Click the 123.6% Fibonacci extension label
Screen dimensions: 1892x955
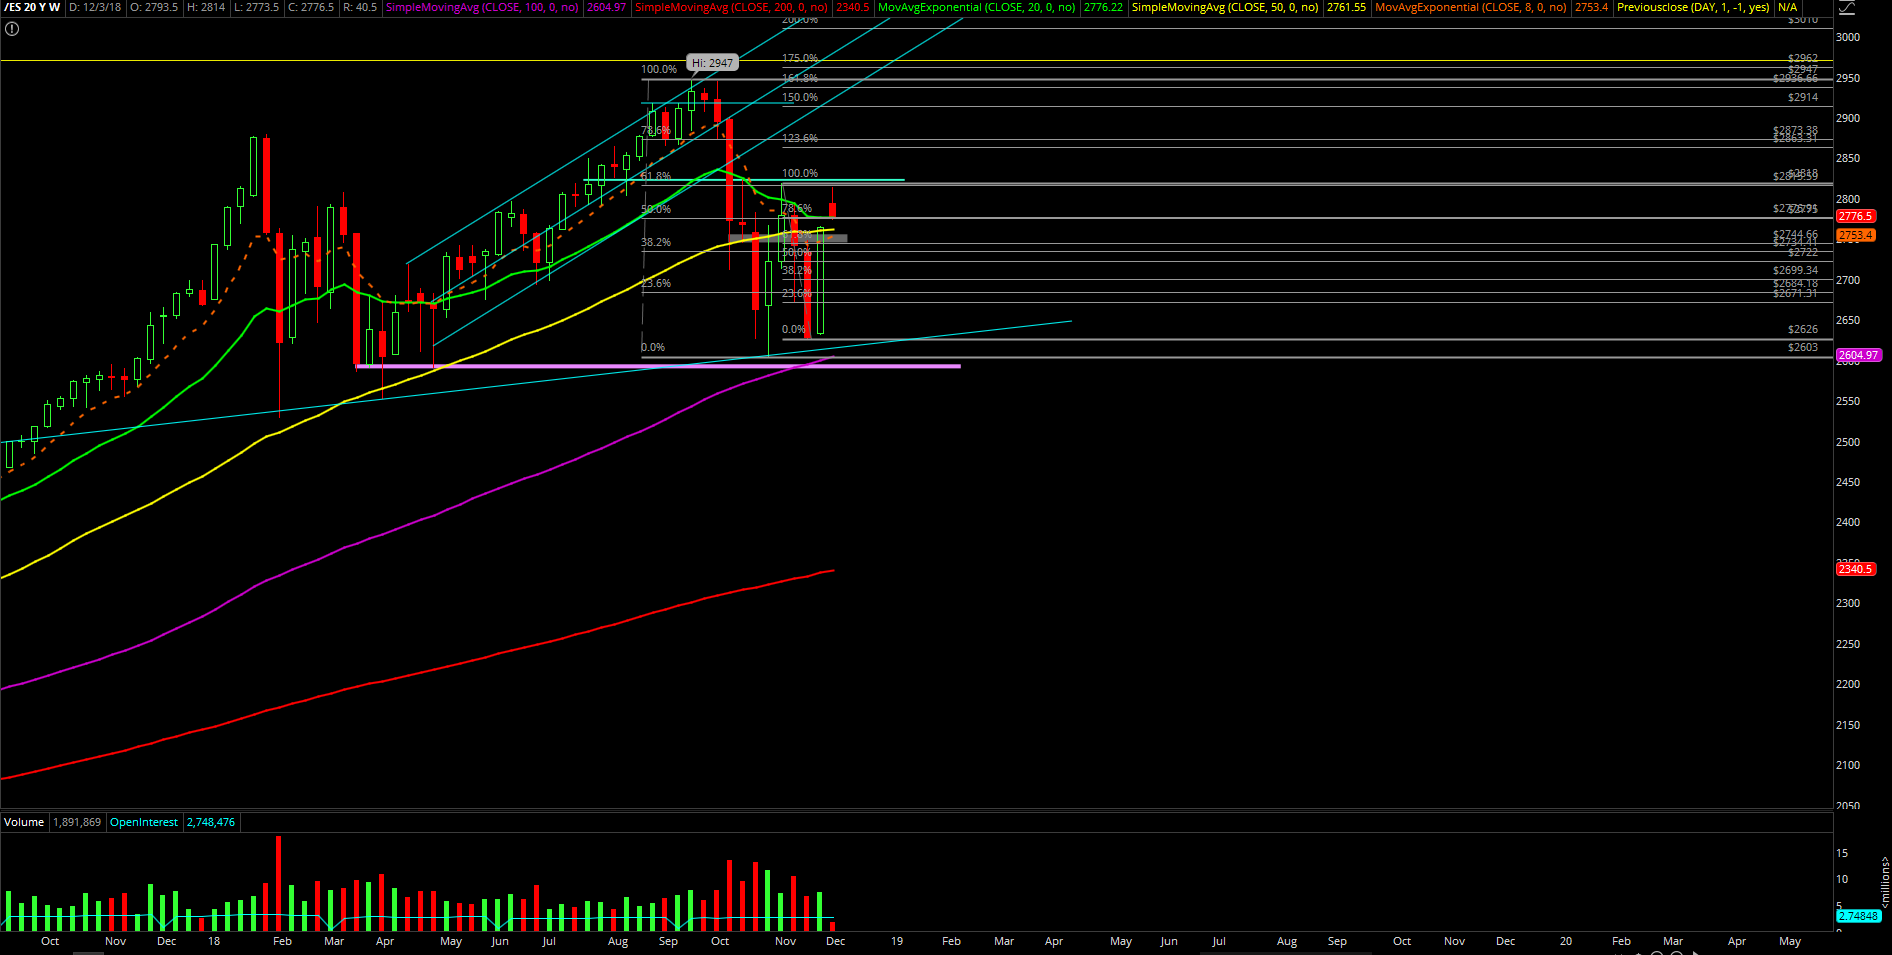[x=800, y=138]
